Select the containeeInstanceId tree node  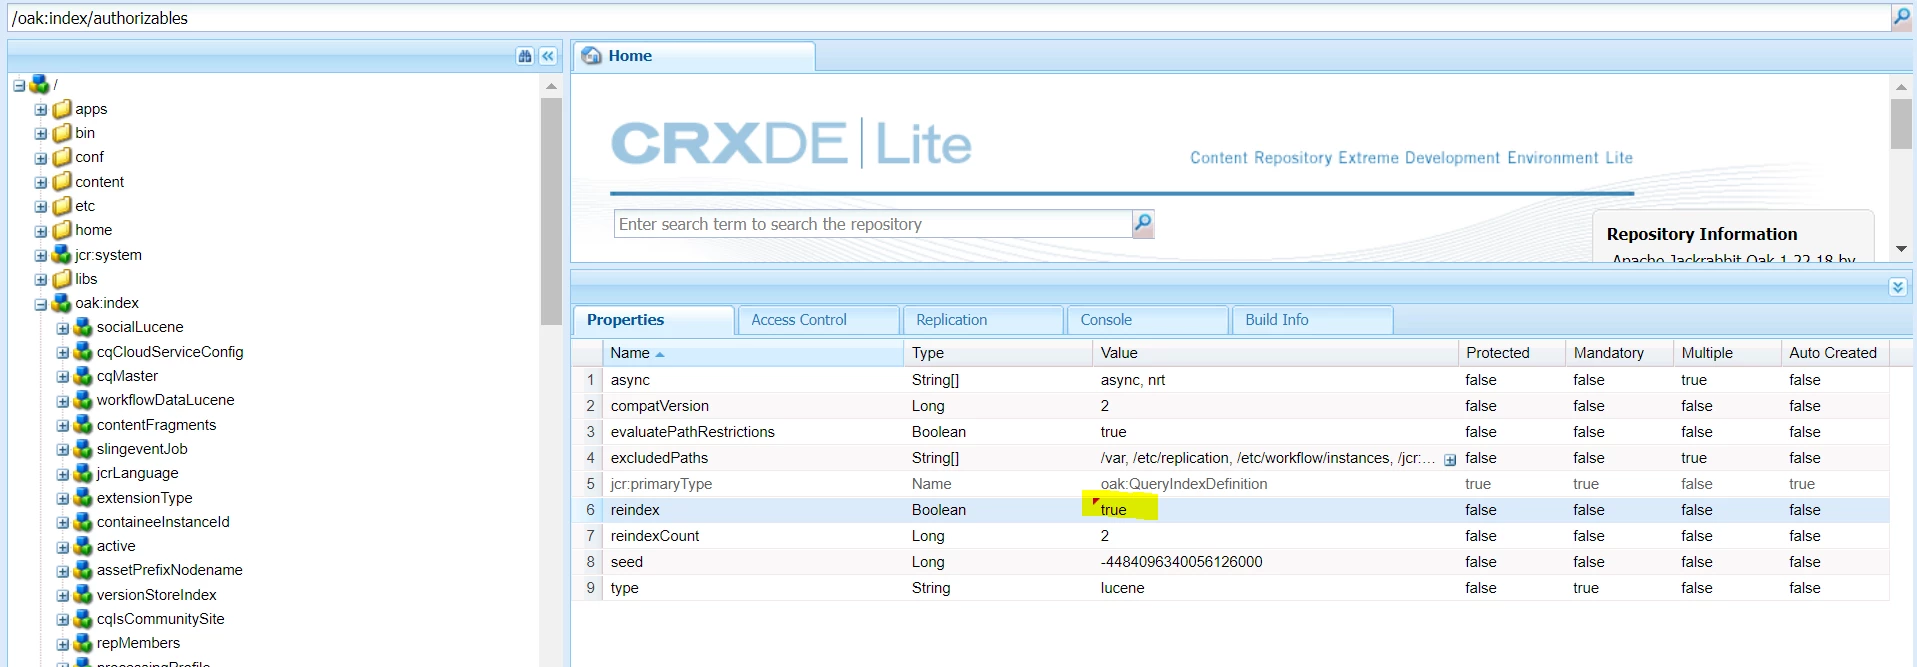click(163, 522)
